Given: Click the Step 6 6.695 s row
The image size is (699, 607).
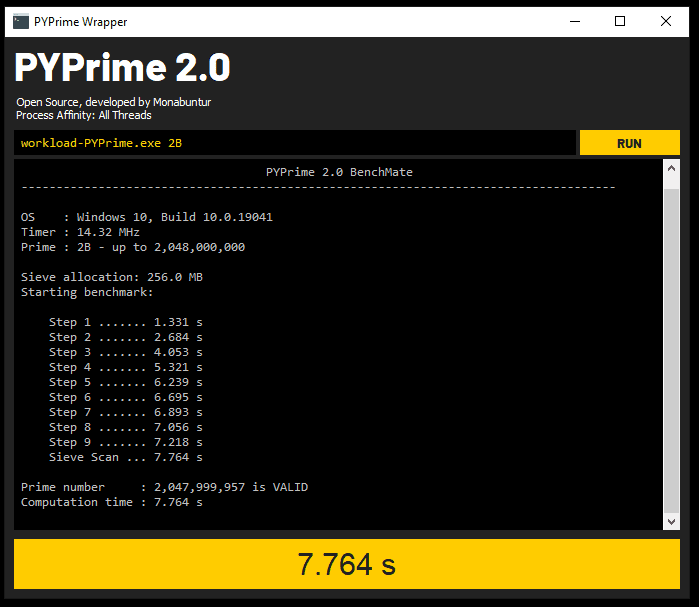Looking at the screenshot, I should tap(126, 397).
